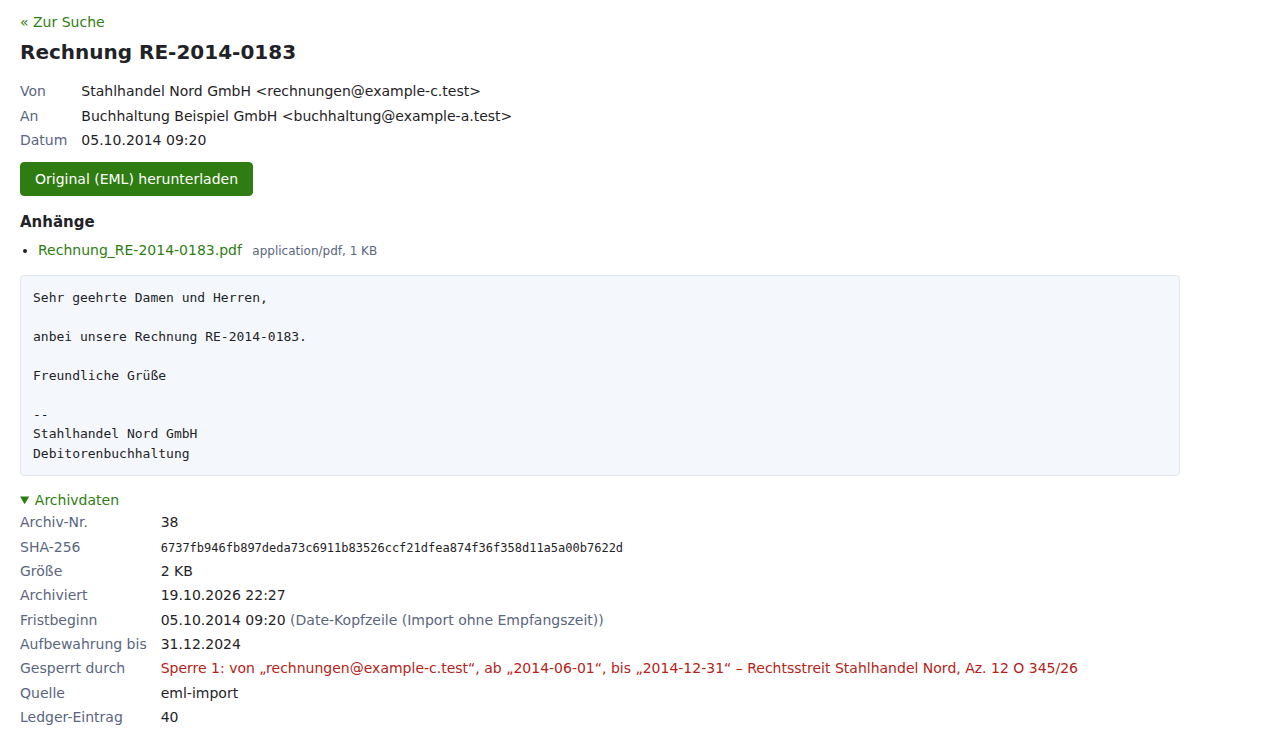Click the Quelle value eml-import
The width and height of the screenshot is (1280, 741).
point(200,693)
